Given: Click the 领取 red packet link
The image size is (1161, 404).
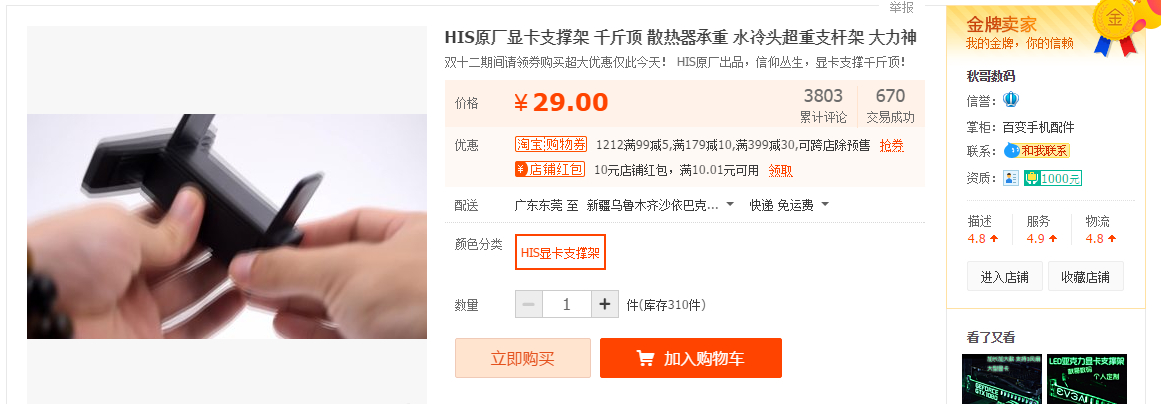Looking at the screenshot, I should 780,170.
